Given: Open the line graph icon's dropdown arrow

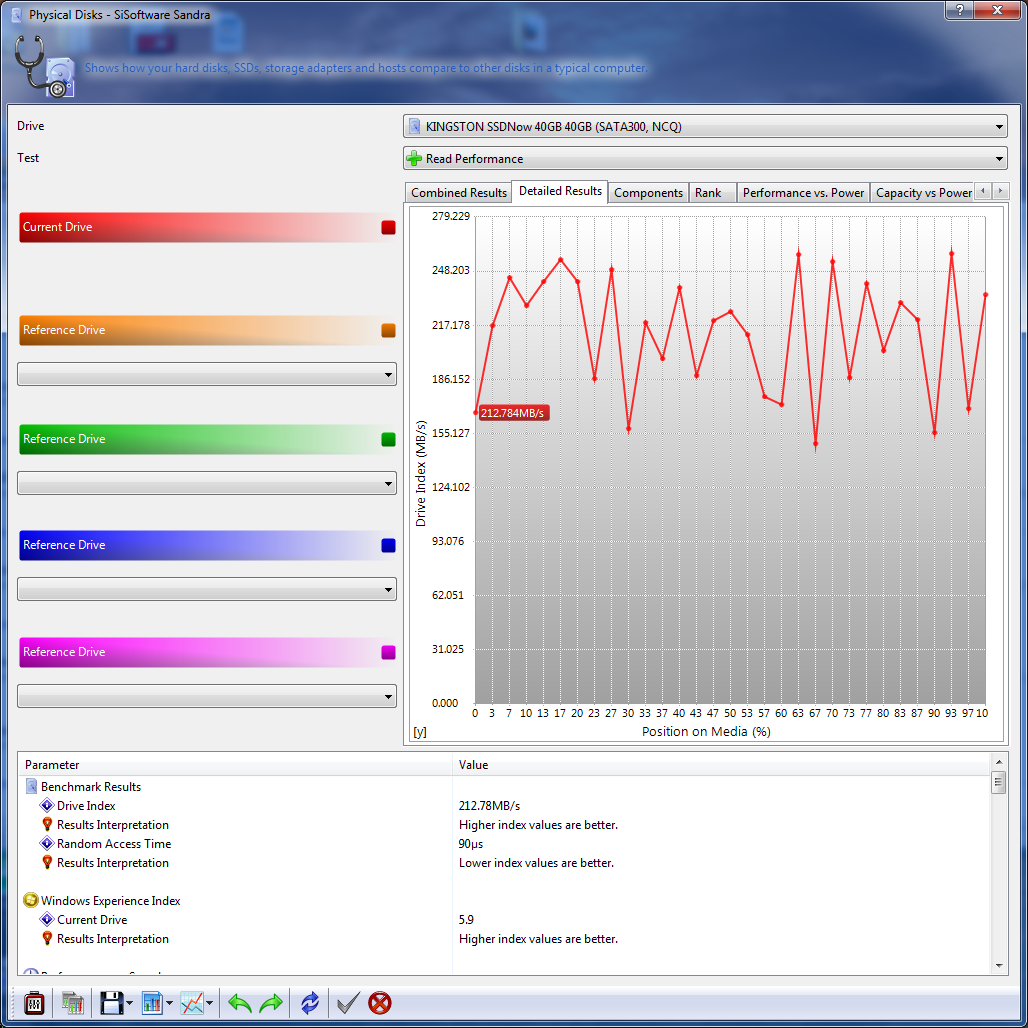Looking at the screenshot, I should 209,1003.
